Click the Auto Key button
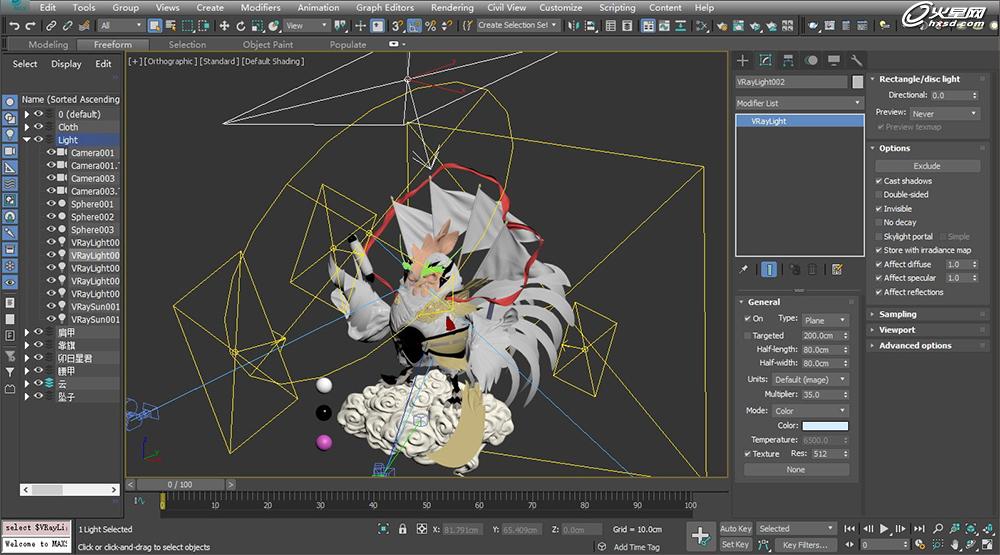This screenshot has height=555, width=1000. 736,529
